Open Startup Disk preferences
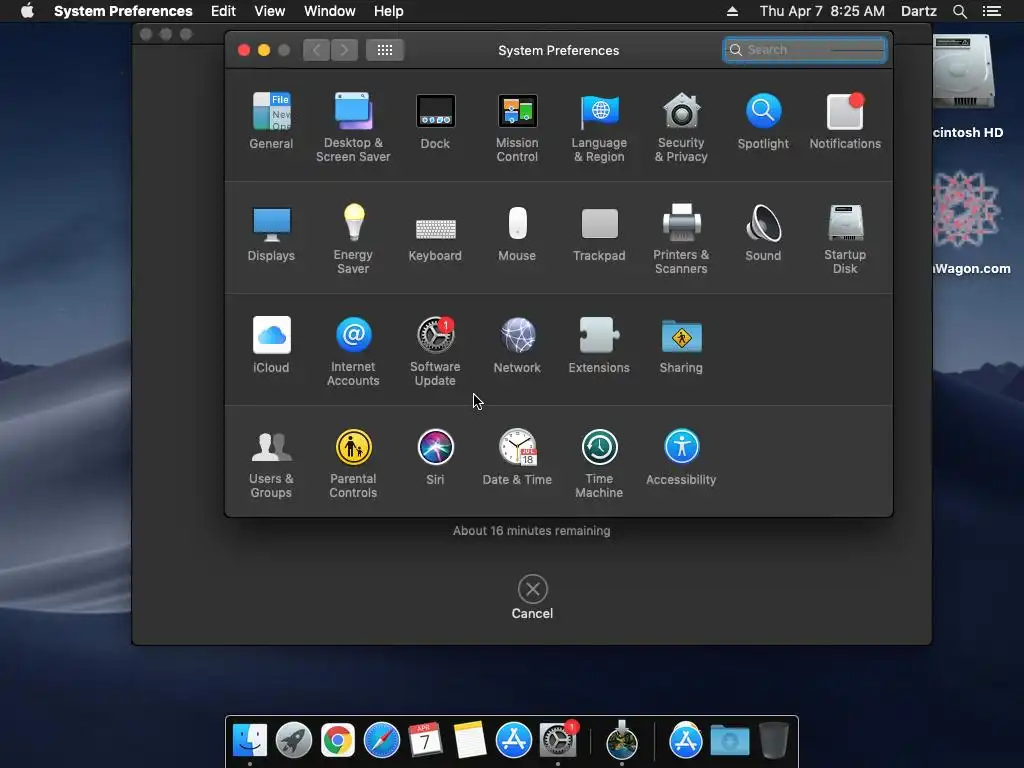 tap(845, 238)
